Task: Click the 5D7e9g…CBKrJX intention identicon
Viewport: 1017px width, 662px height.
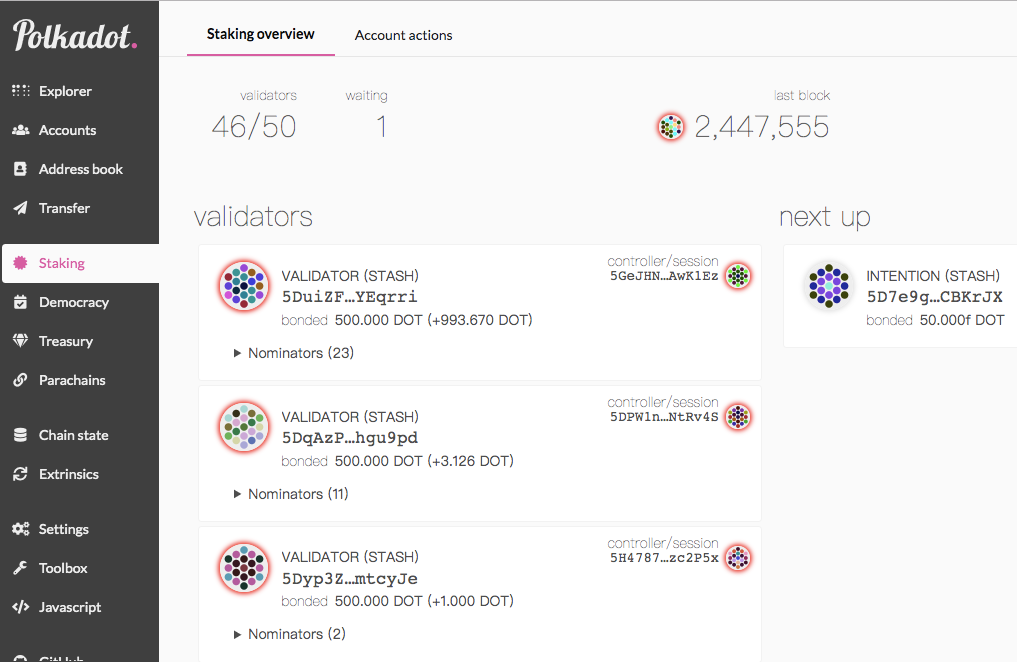Action: click(x=829, y=285)
